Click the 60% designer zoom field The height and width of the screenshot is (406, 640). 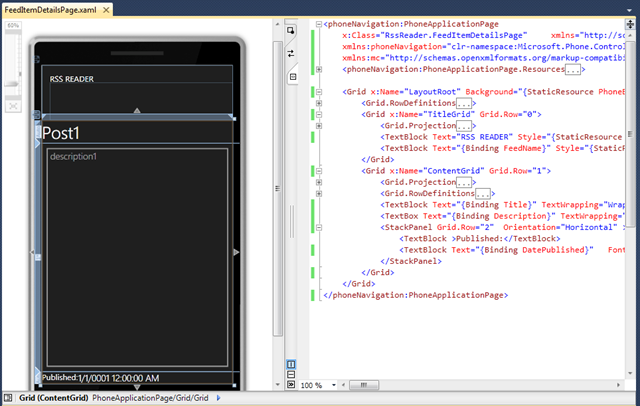(x=13, y=25)
